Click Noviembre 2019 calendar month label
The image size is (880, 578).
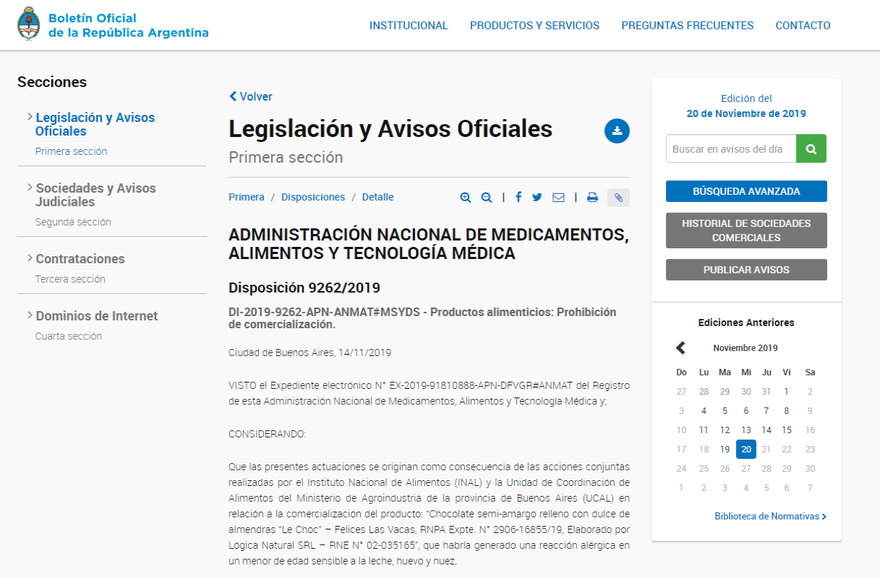tap(745, 348)
